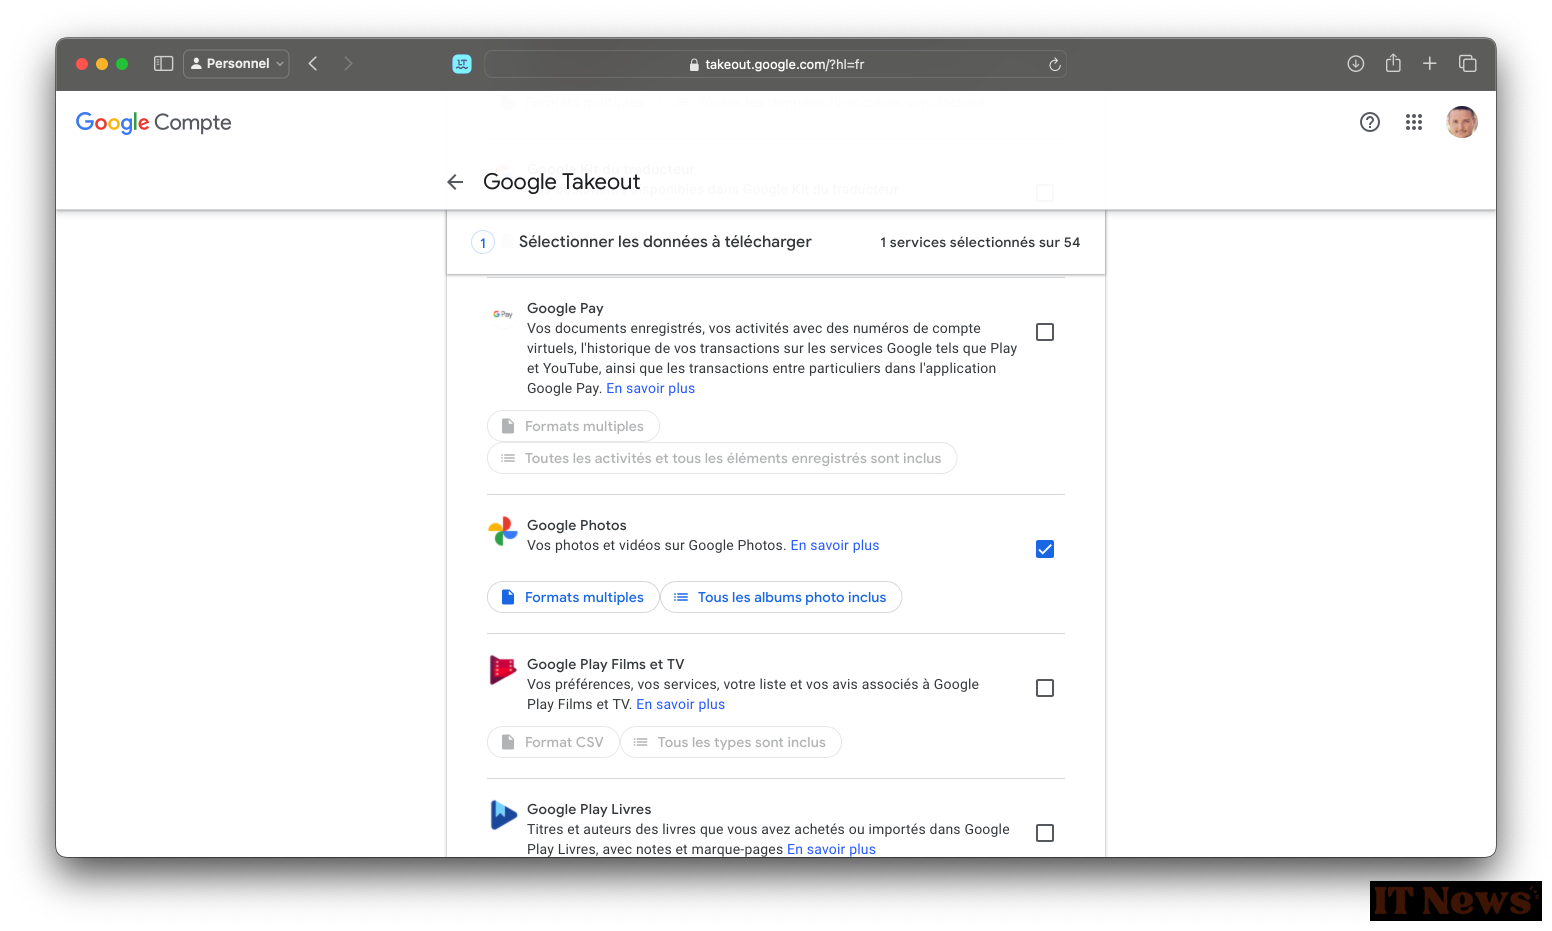Open En savoir plus for Play Livres
1552x931 pixels.
coord(831,849)
